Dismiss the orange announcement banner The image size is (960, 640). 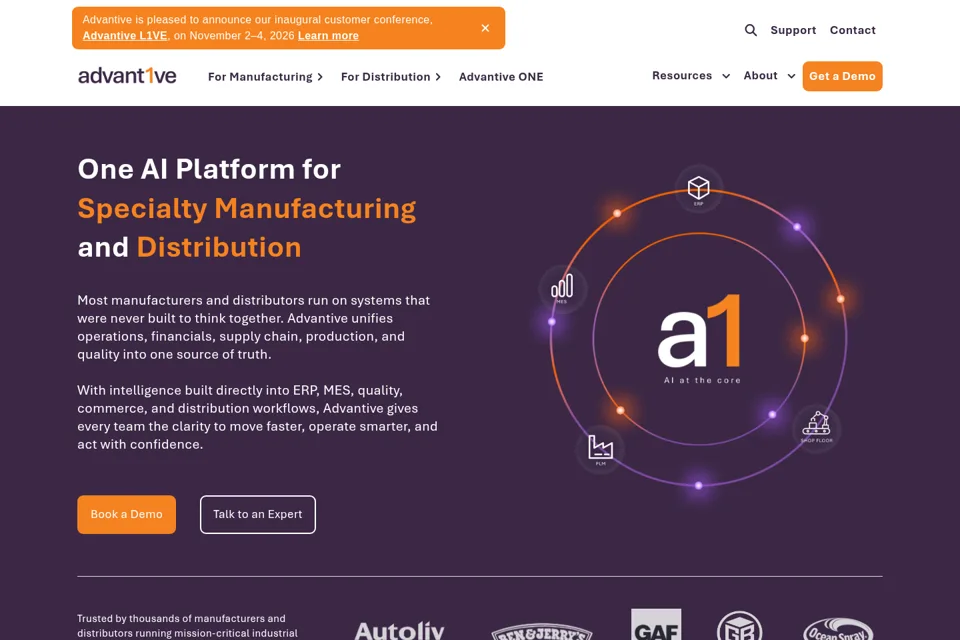(x=485, y=28)
